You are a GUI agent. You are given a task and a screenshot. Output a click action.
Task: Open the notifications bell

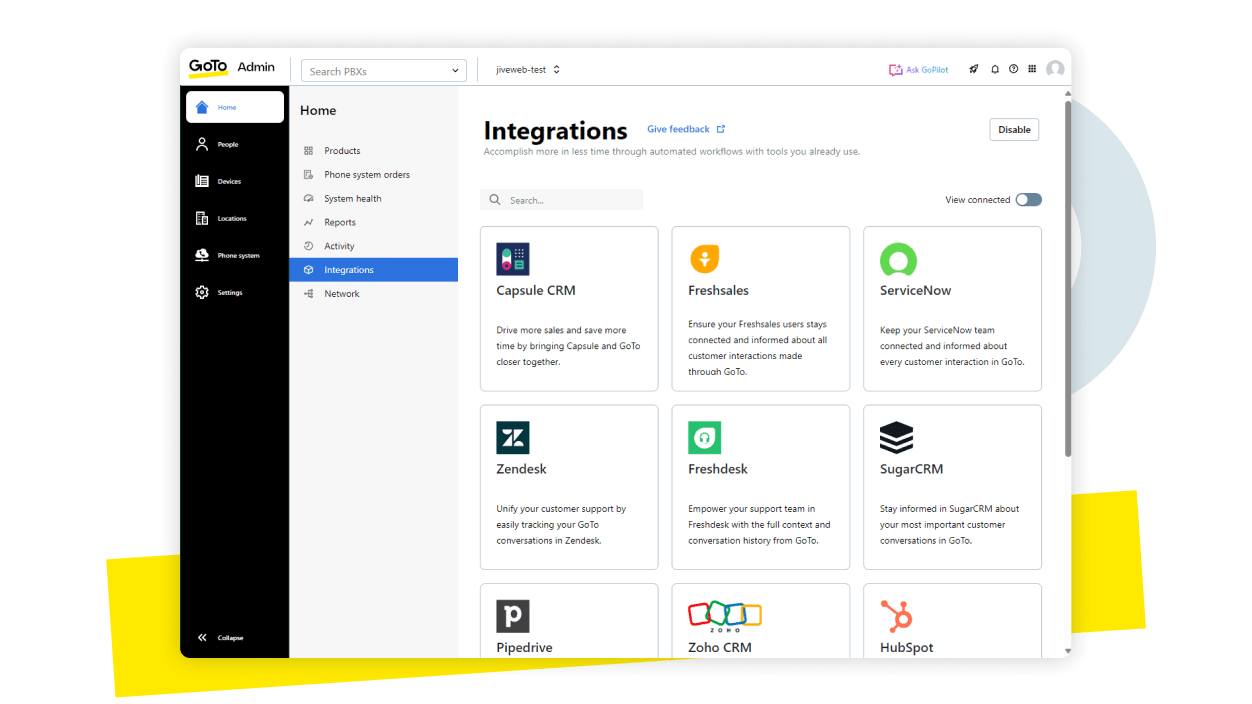click(x=994, y=68)
